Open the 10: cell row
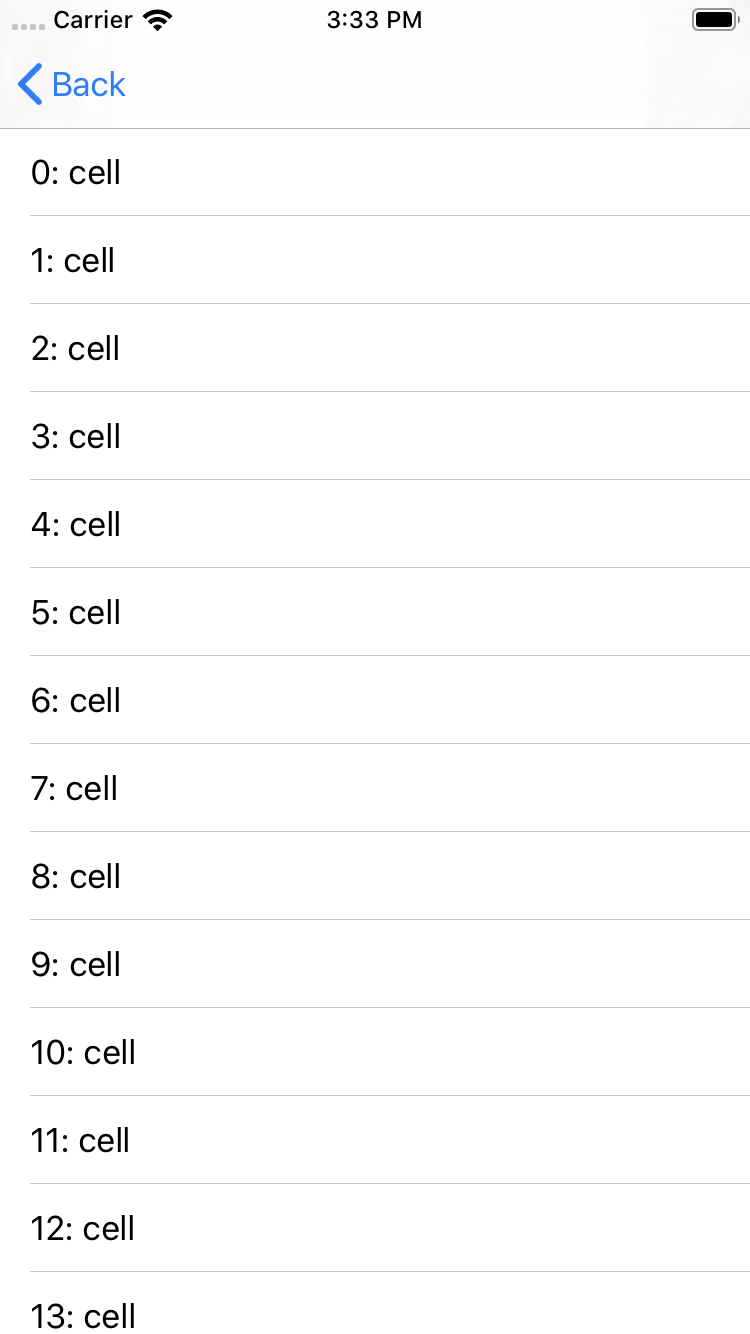The height and width of the screenshot is (1334, 750). (x=375, y=1052)
